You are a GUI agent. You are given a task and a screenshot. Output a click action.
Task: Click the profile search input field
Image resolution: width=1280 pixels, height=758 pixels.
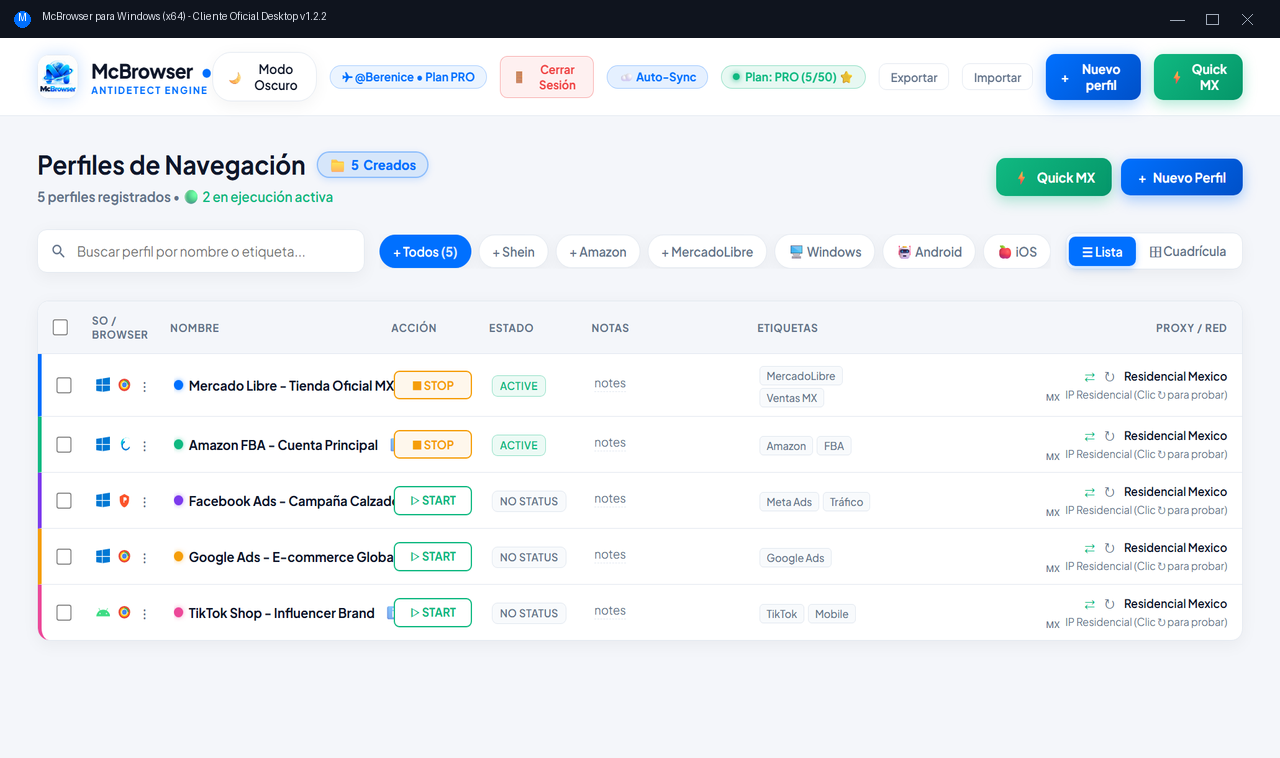click(201, 251)
